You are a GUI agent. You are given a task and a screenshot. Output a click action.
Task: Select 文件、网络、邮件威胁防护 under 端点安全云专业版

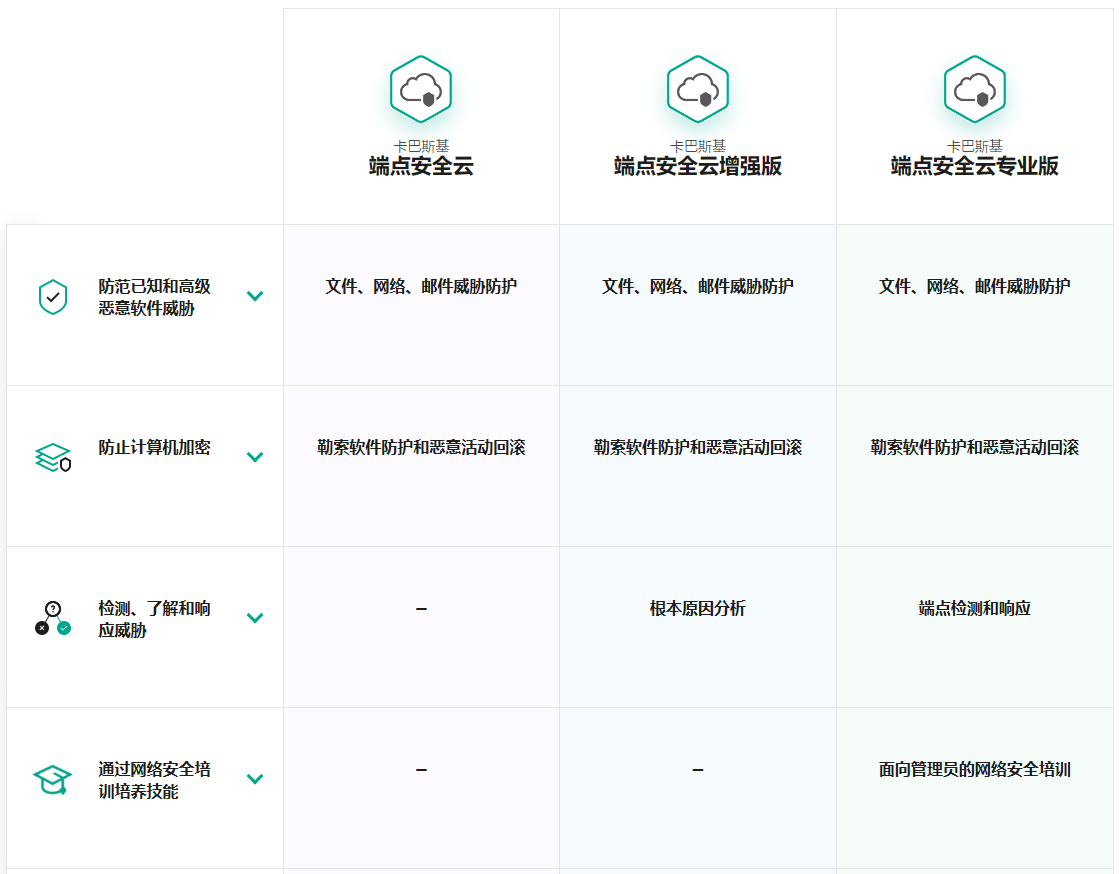coord(975,287)
